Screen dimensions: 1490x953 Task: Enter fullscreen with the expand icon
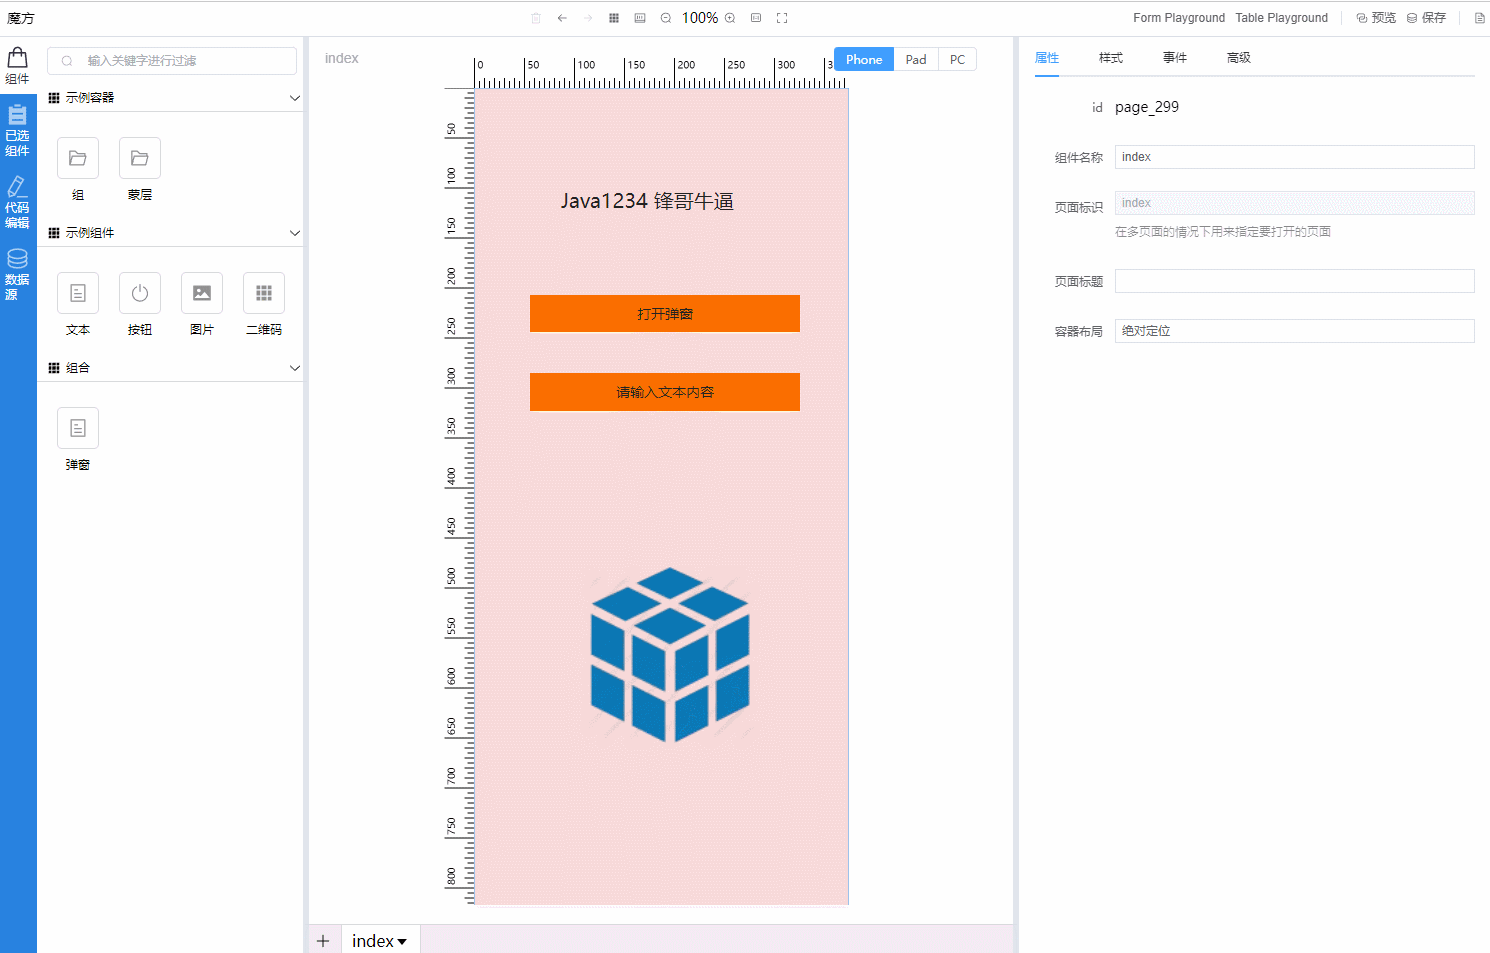782,18
